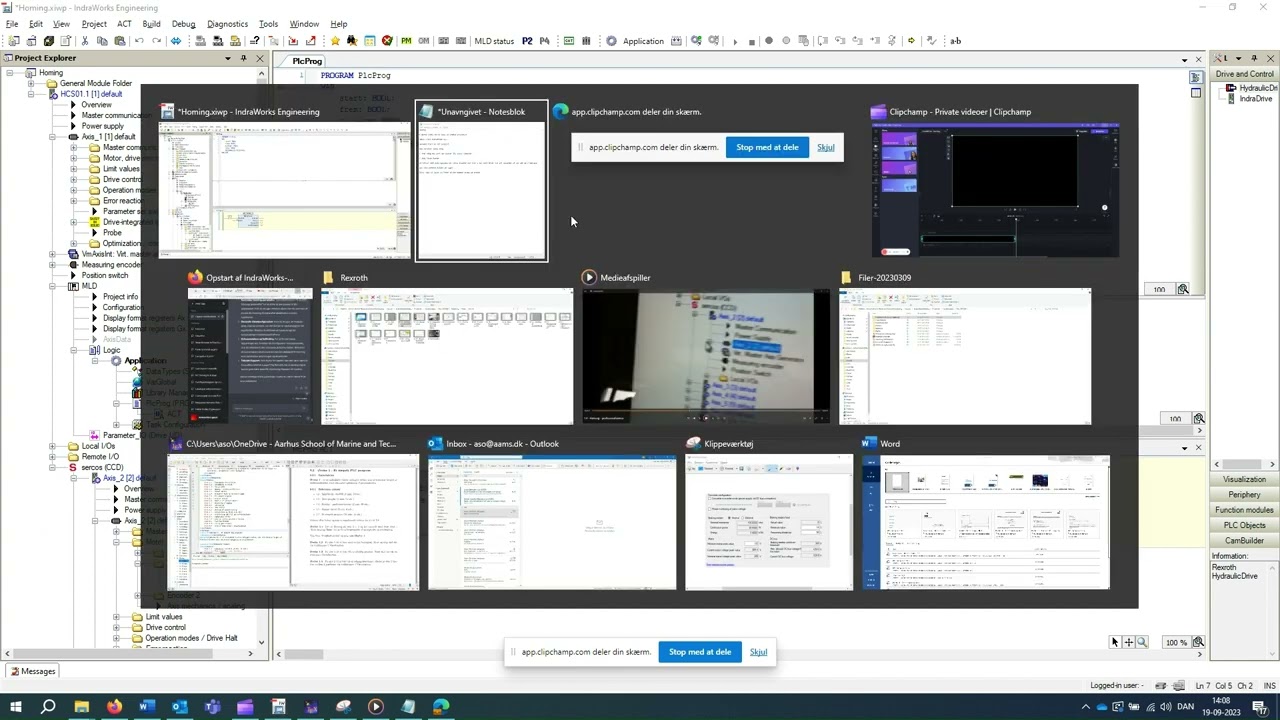This screenshot has width=1280, height=720.
Task: Click Stop med at dele in bottom sharing bar
Action: (700, 652)
